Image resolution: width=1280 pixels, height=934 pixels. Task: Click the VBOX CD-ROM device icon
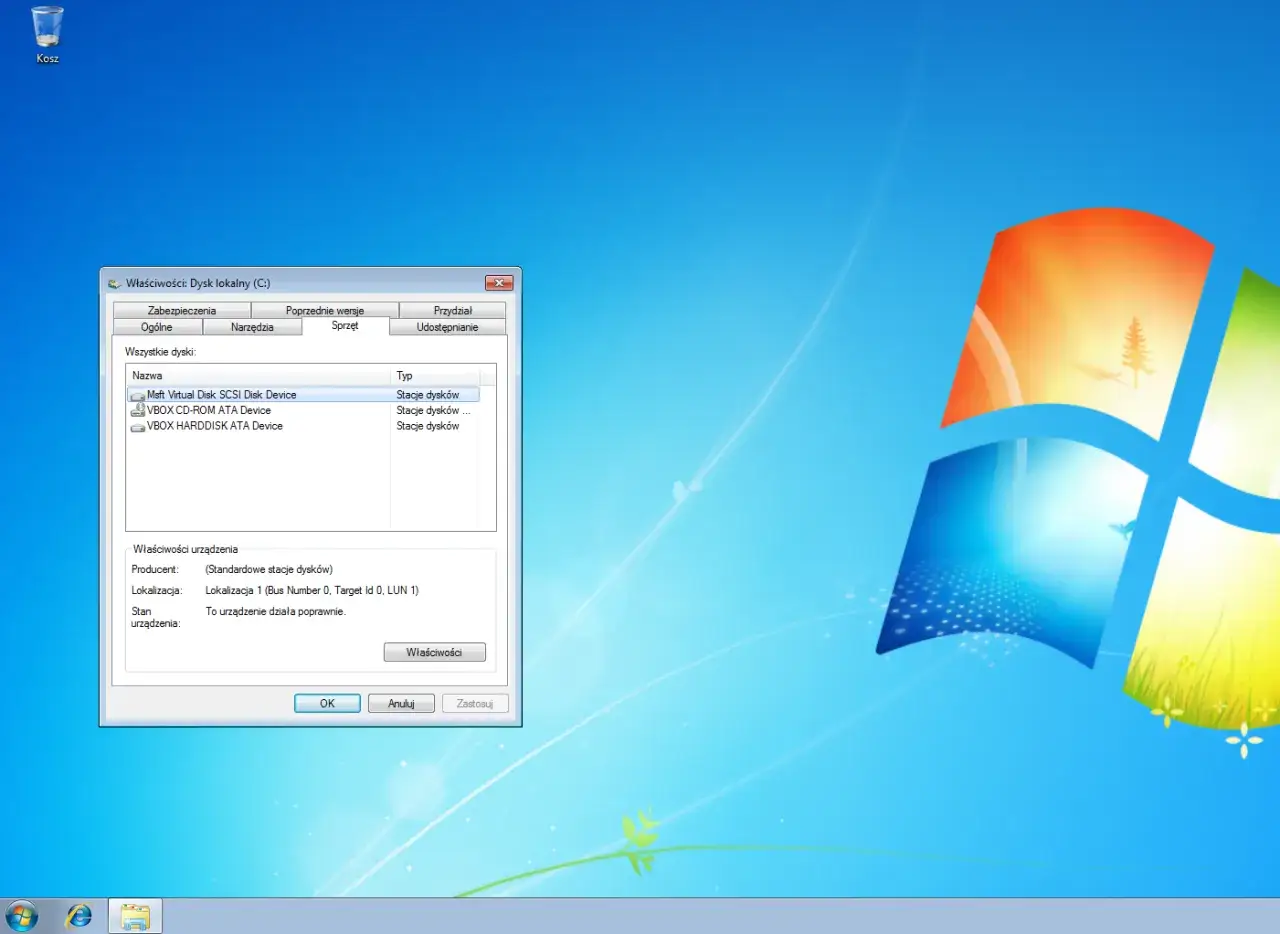pos(137,411)
